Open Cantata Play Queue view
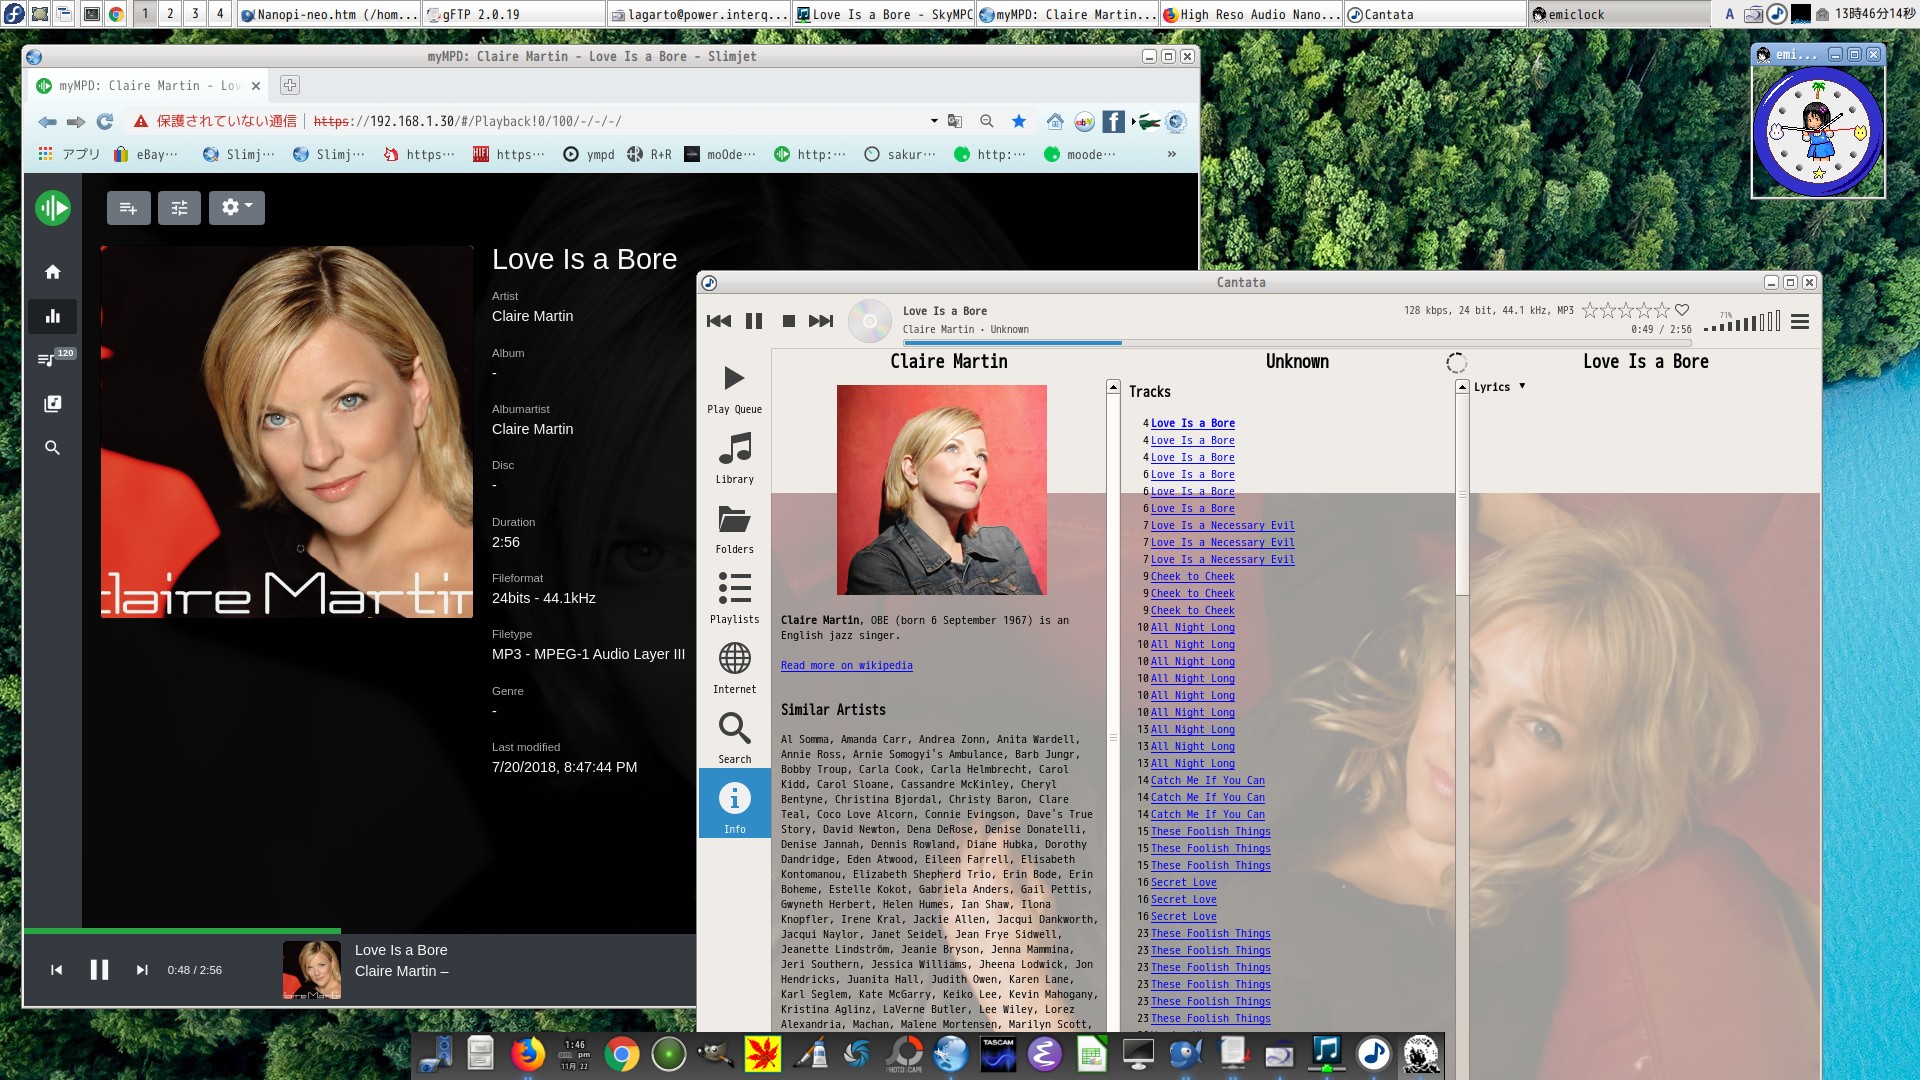 (734, 388)
